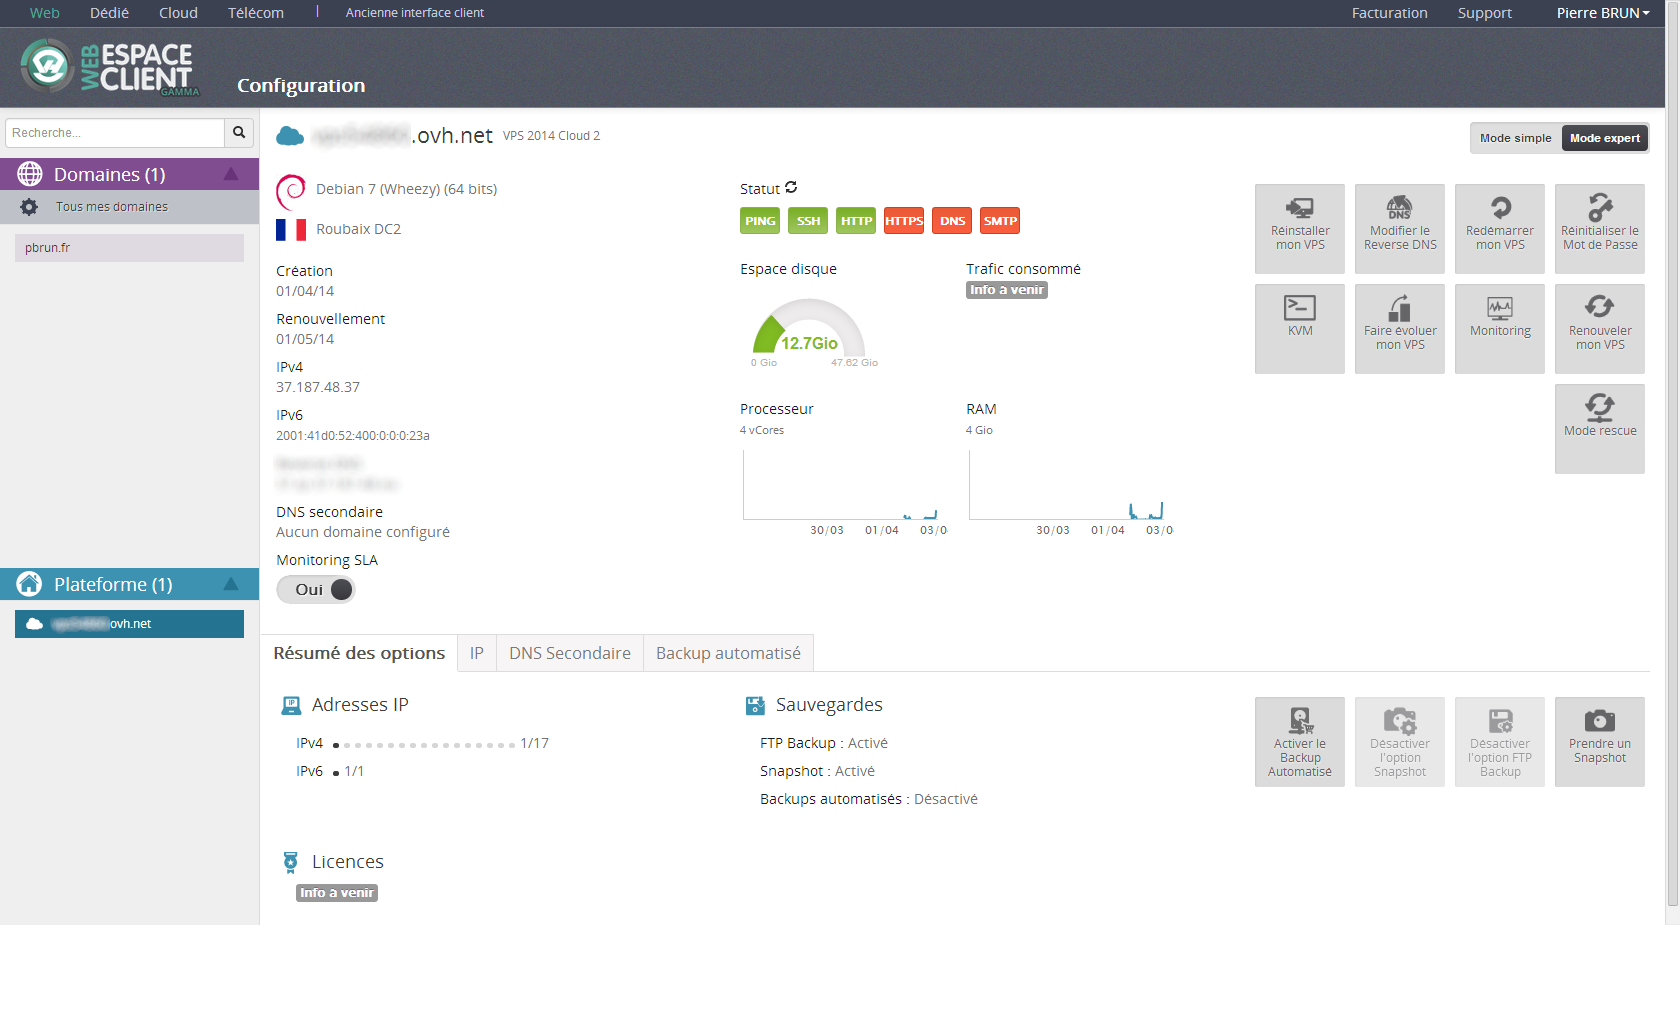1680x1010 pixels.
Task: Open Ancienne interface client link
Action: click(x=414, y=13)
